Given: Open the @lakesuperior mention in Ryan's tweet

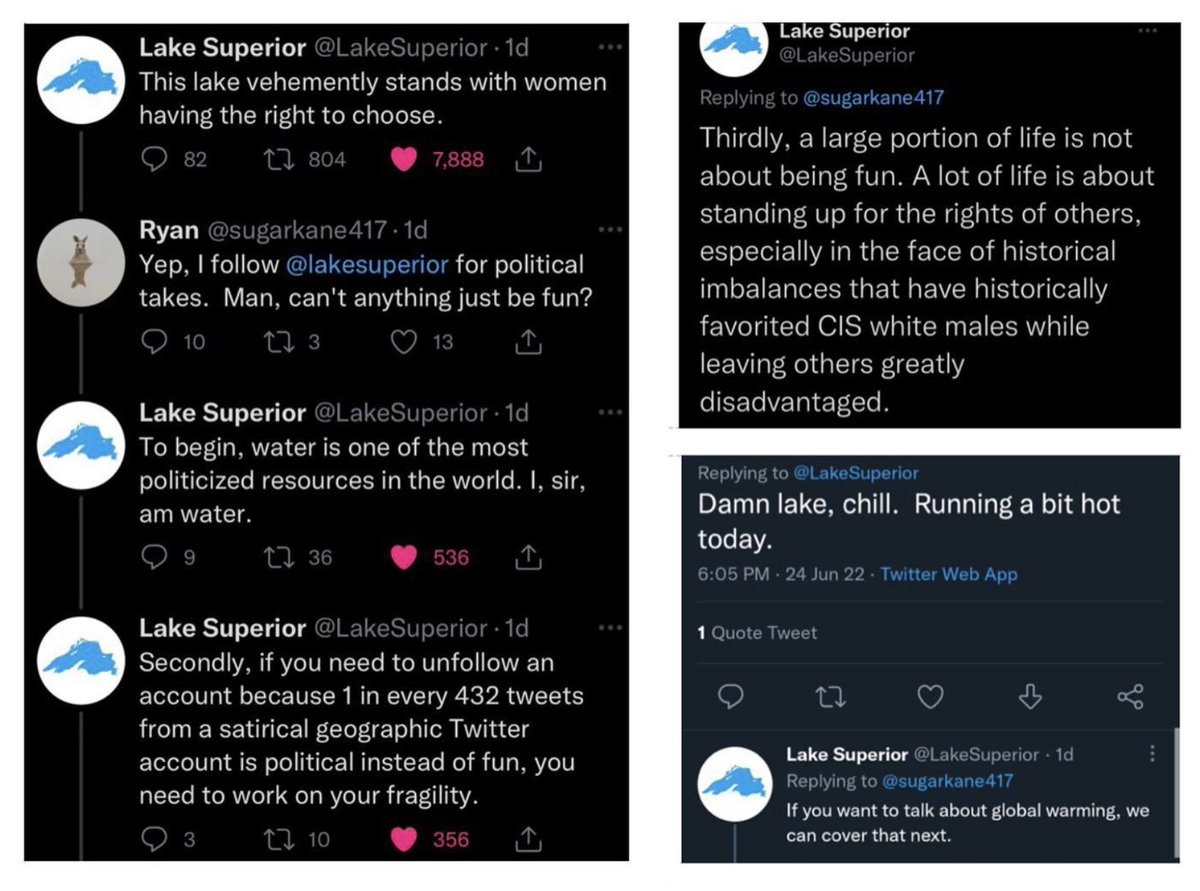Looking at the screenshot, I should (367, 265).
